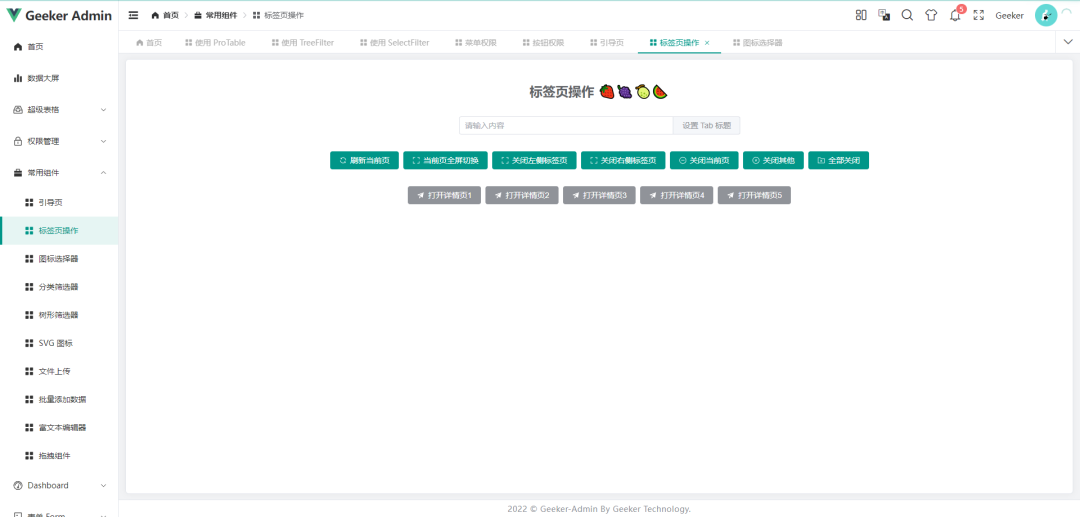Expand the 超级表格 sidebar menu
Screen dimensions: 1080x517
coord(59,110)
